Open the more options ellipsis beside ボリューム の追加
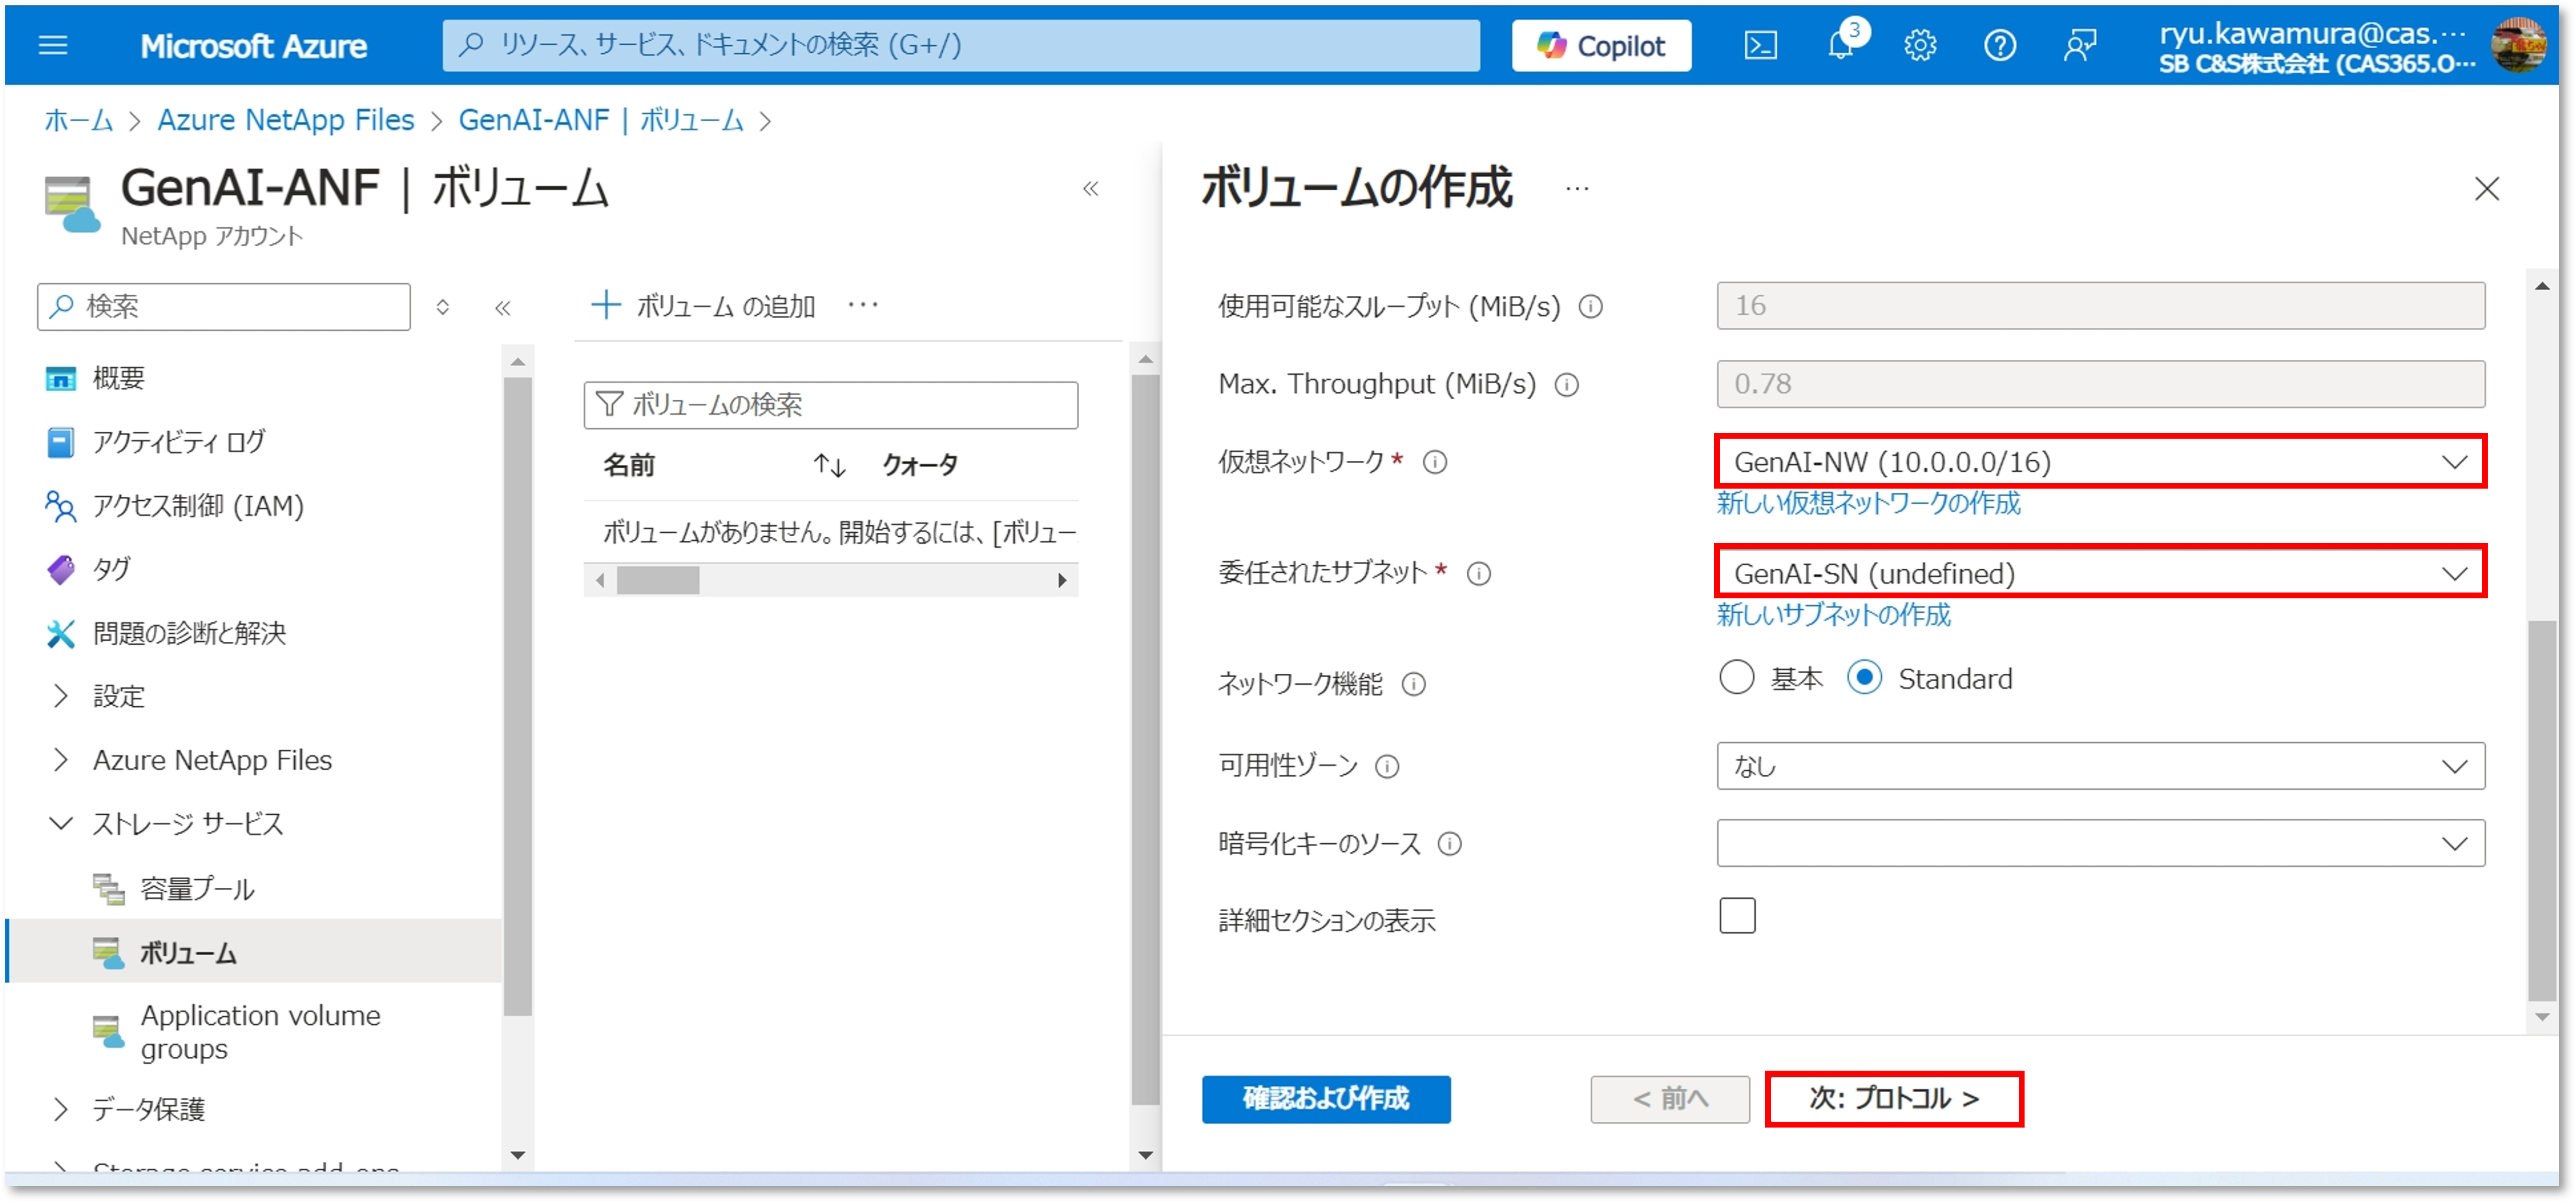The width and height of the screenshot is (2576, 1203). point(863,305)
